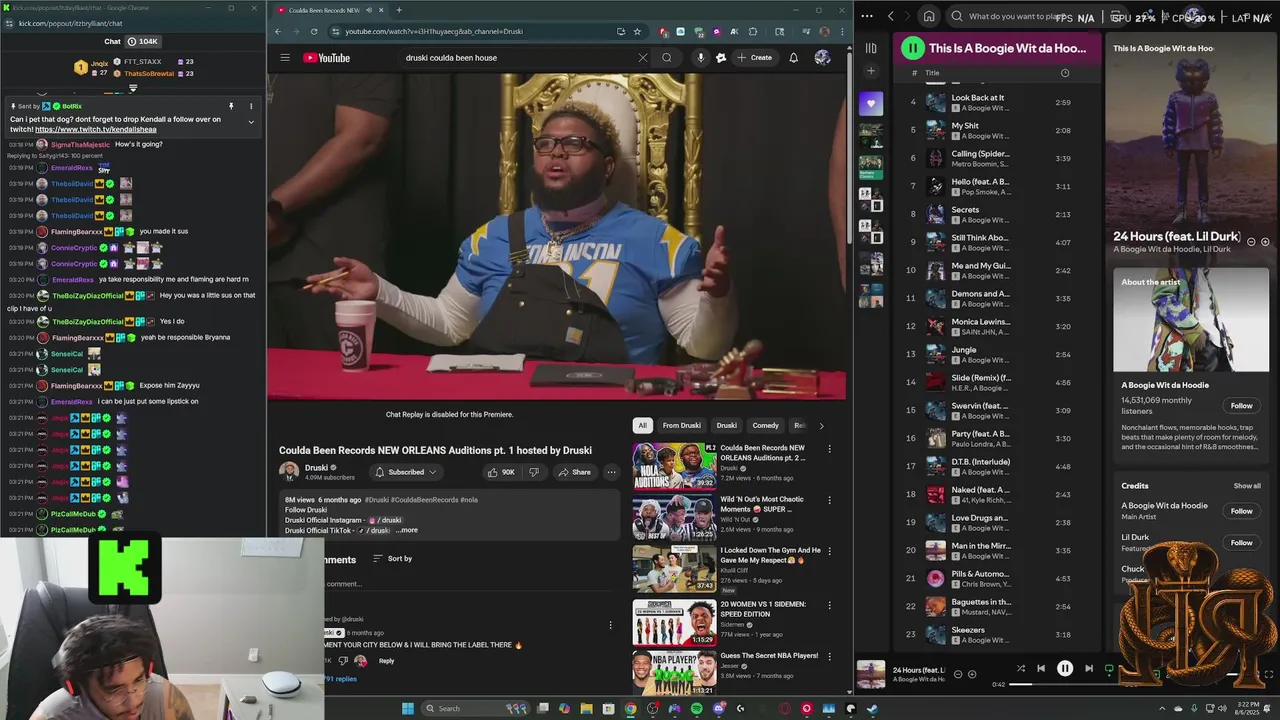The width and height of the screenshot is (1280, 720).
Task: Open 20 Women vs 1 Sidemen video
Action: (x=674, y=621)
